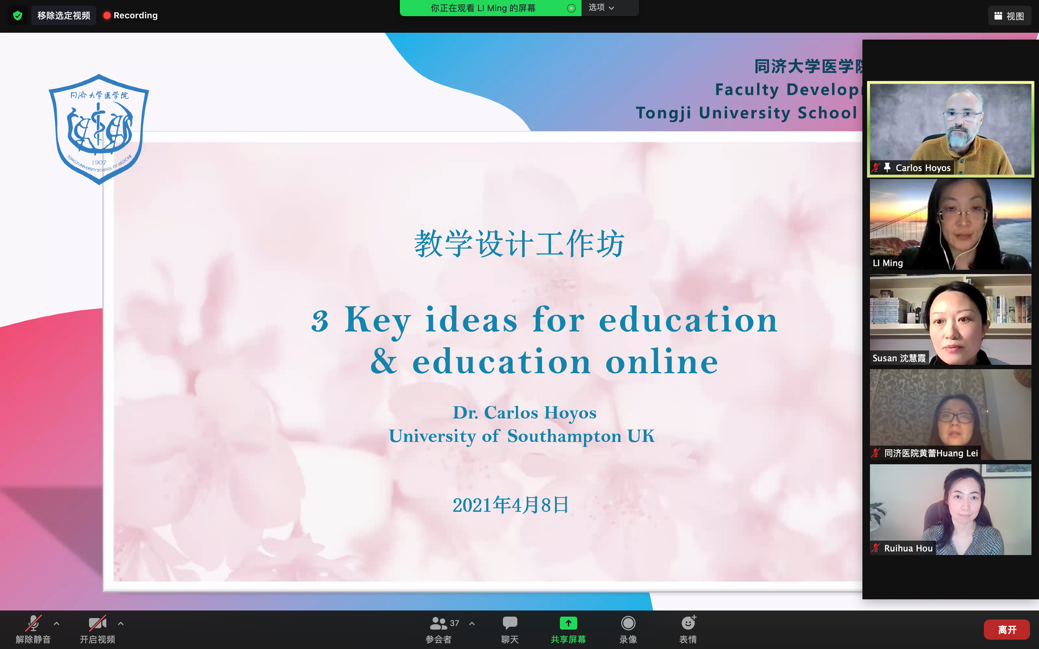This screenshot has height=649, width=1039.
Task: Click 移除选定视频 to unpin video
Action: pos(63,16)
